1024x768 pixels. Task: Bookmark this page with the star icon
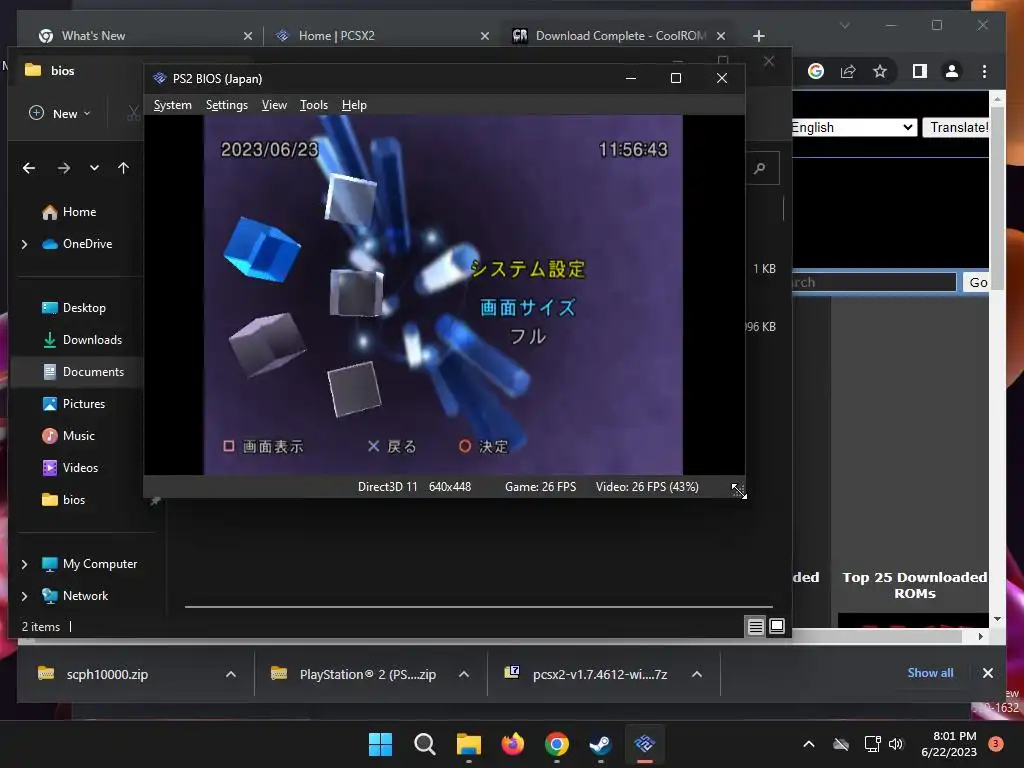tap(880, 71)
